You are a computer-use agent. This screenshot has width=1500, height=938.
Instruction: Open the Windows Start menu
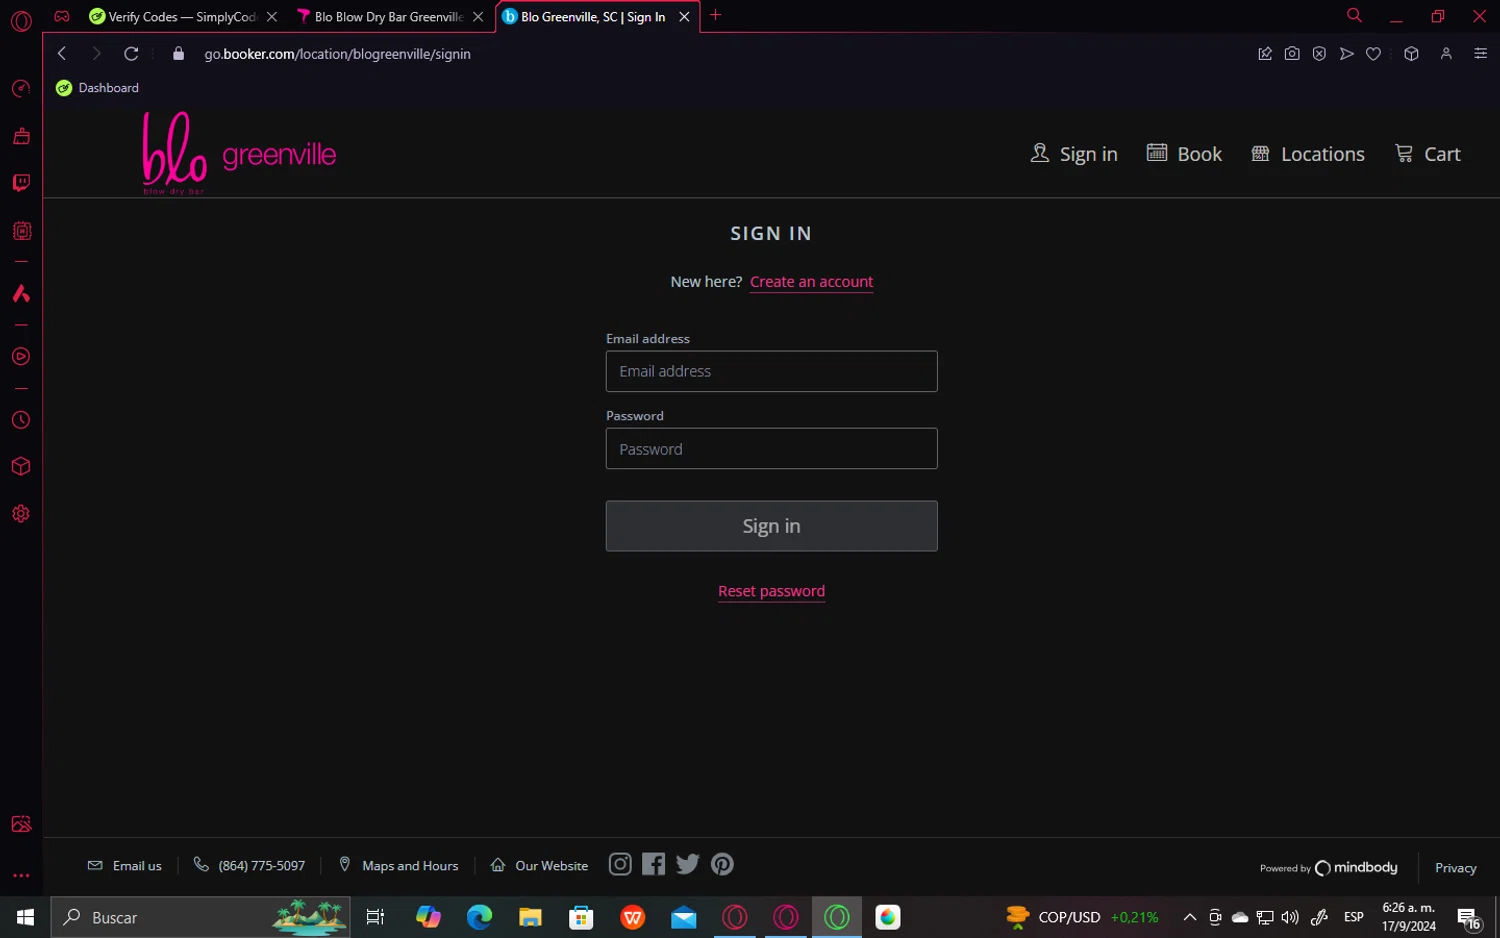point(25,917)
